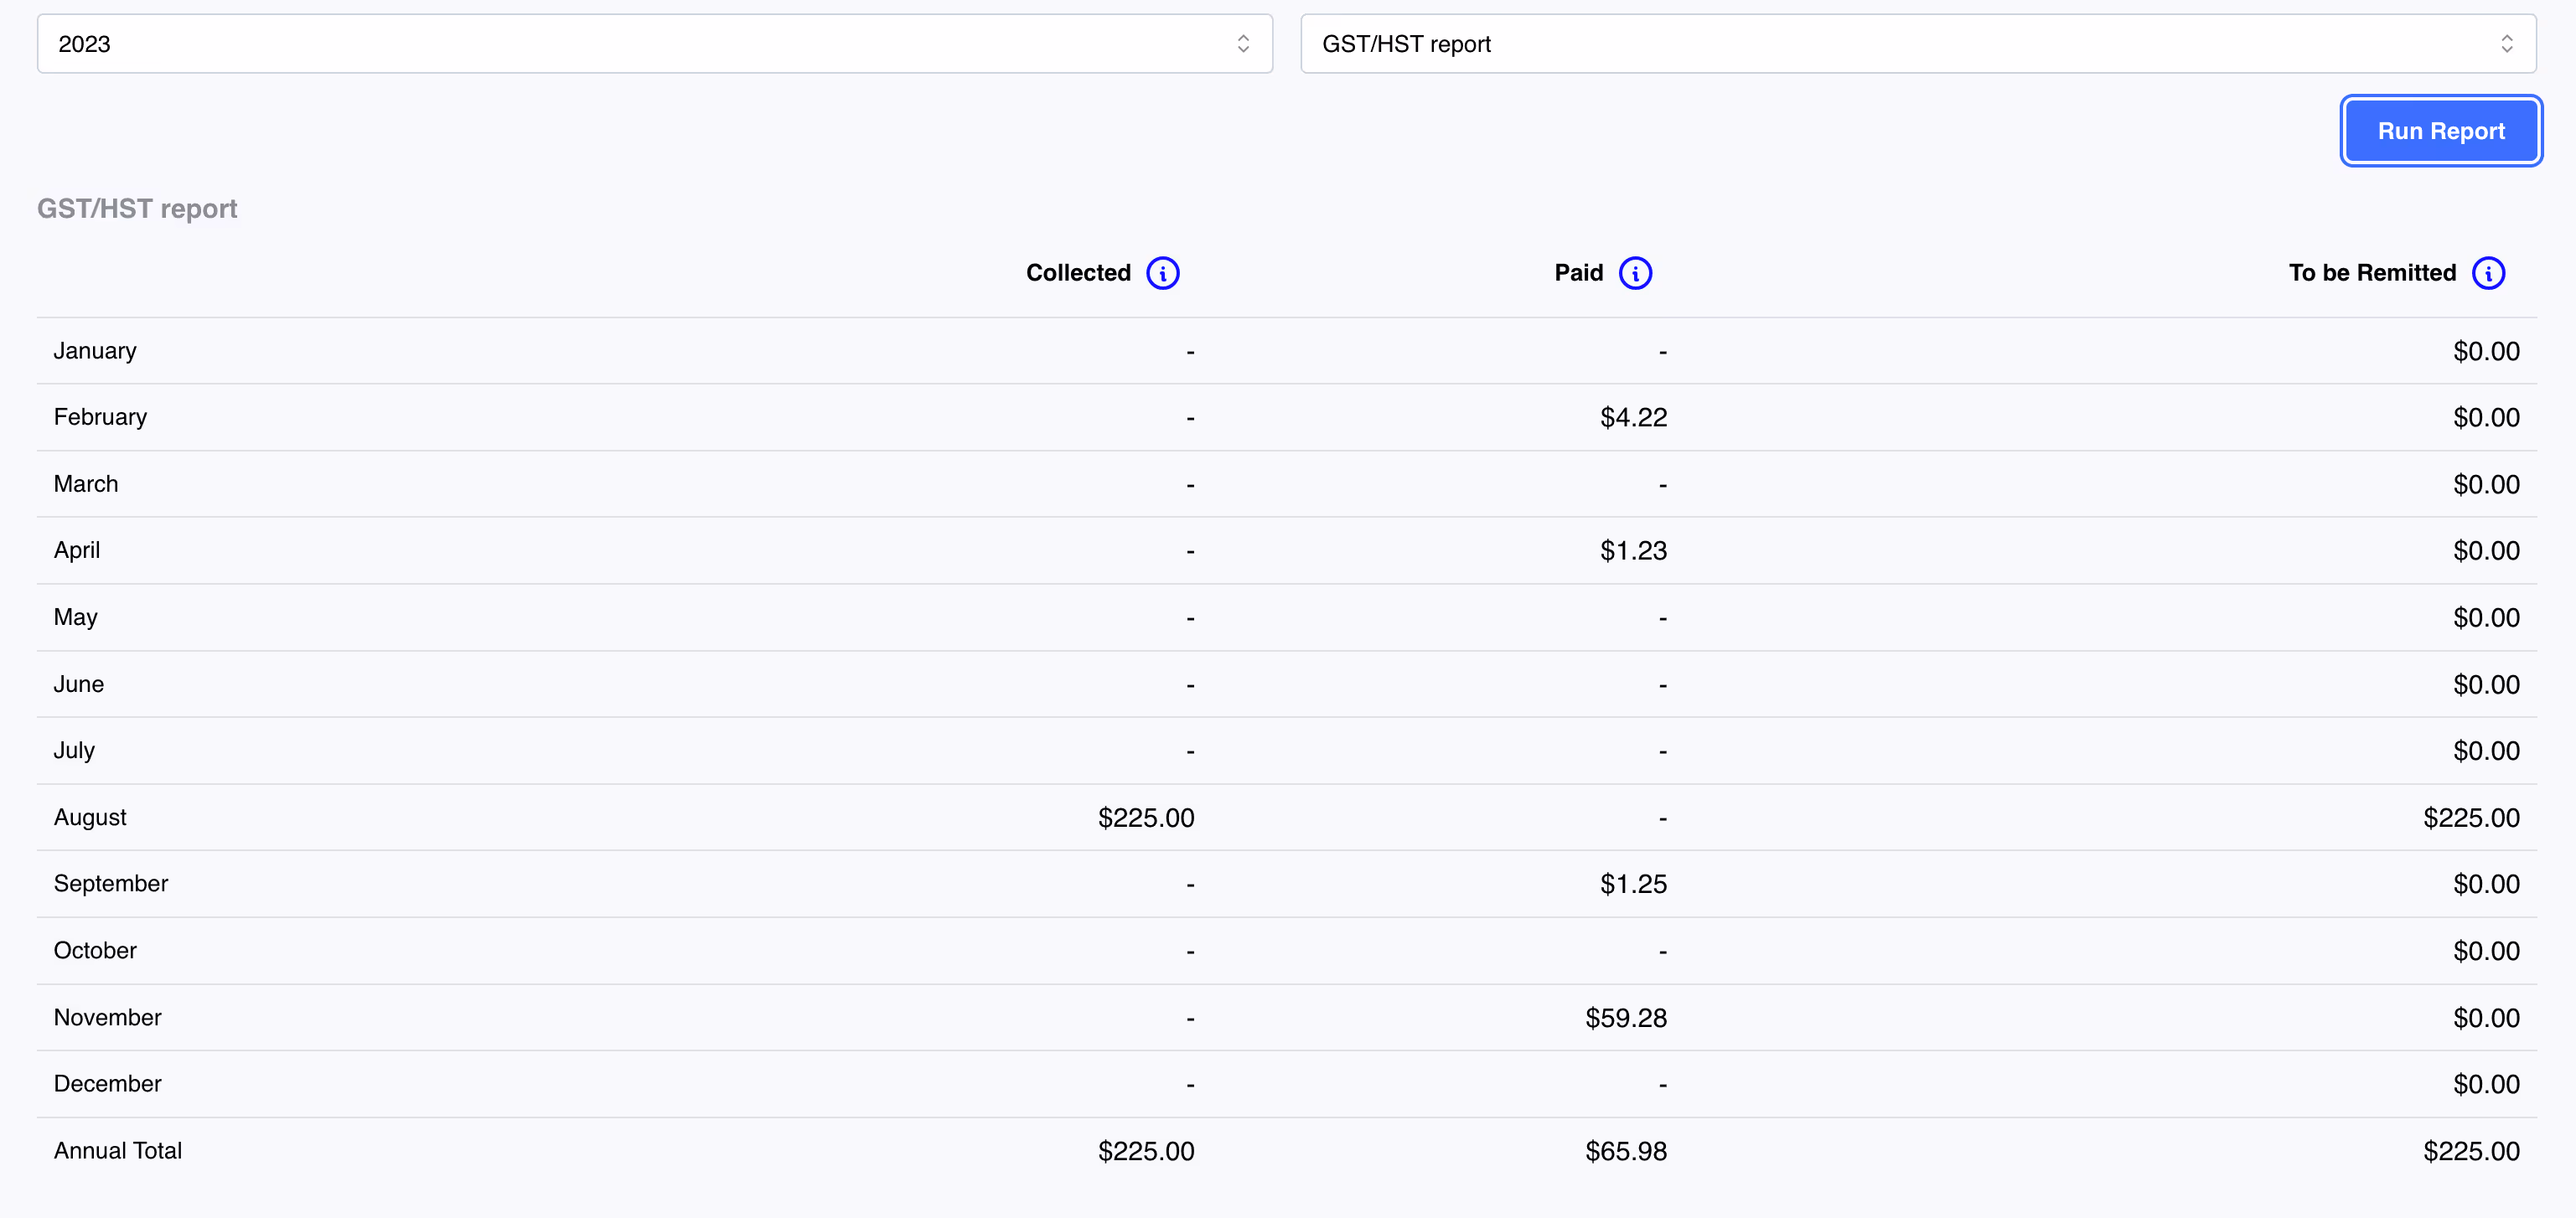Click the January row label
The width and height of the screenshot is (2576, 1218).
pyautogui.click(x=95, y=351)
